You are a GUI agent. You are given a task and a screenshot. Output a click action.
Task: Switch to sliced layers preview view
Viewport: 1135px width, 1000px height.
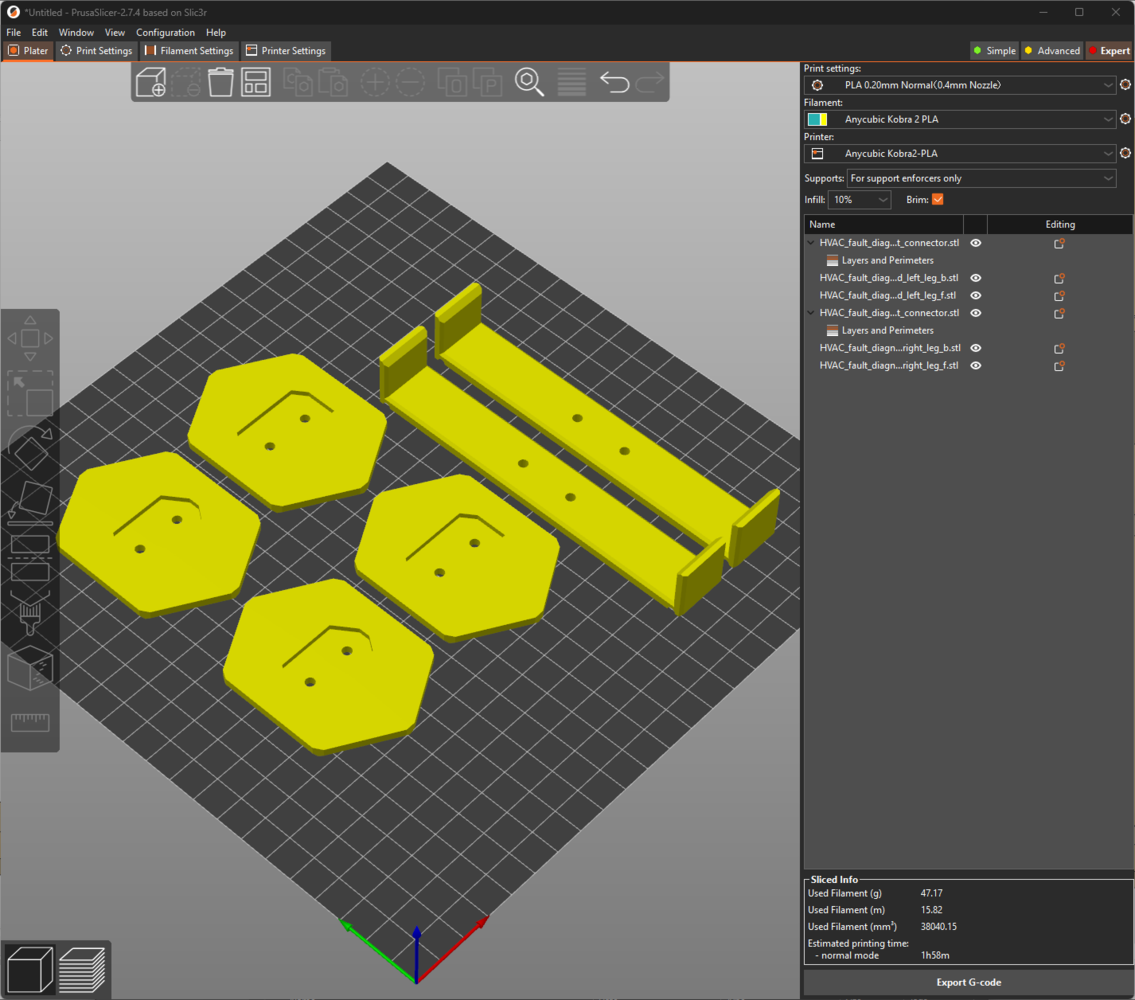click(82, 969)
